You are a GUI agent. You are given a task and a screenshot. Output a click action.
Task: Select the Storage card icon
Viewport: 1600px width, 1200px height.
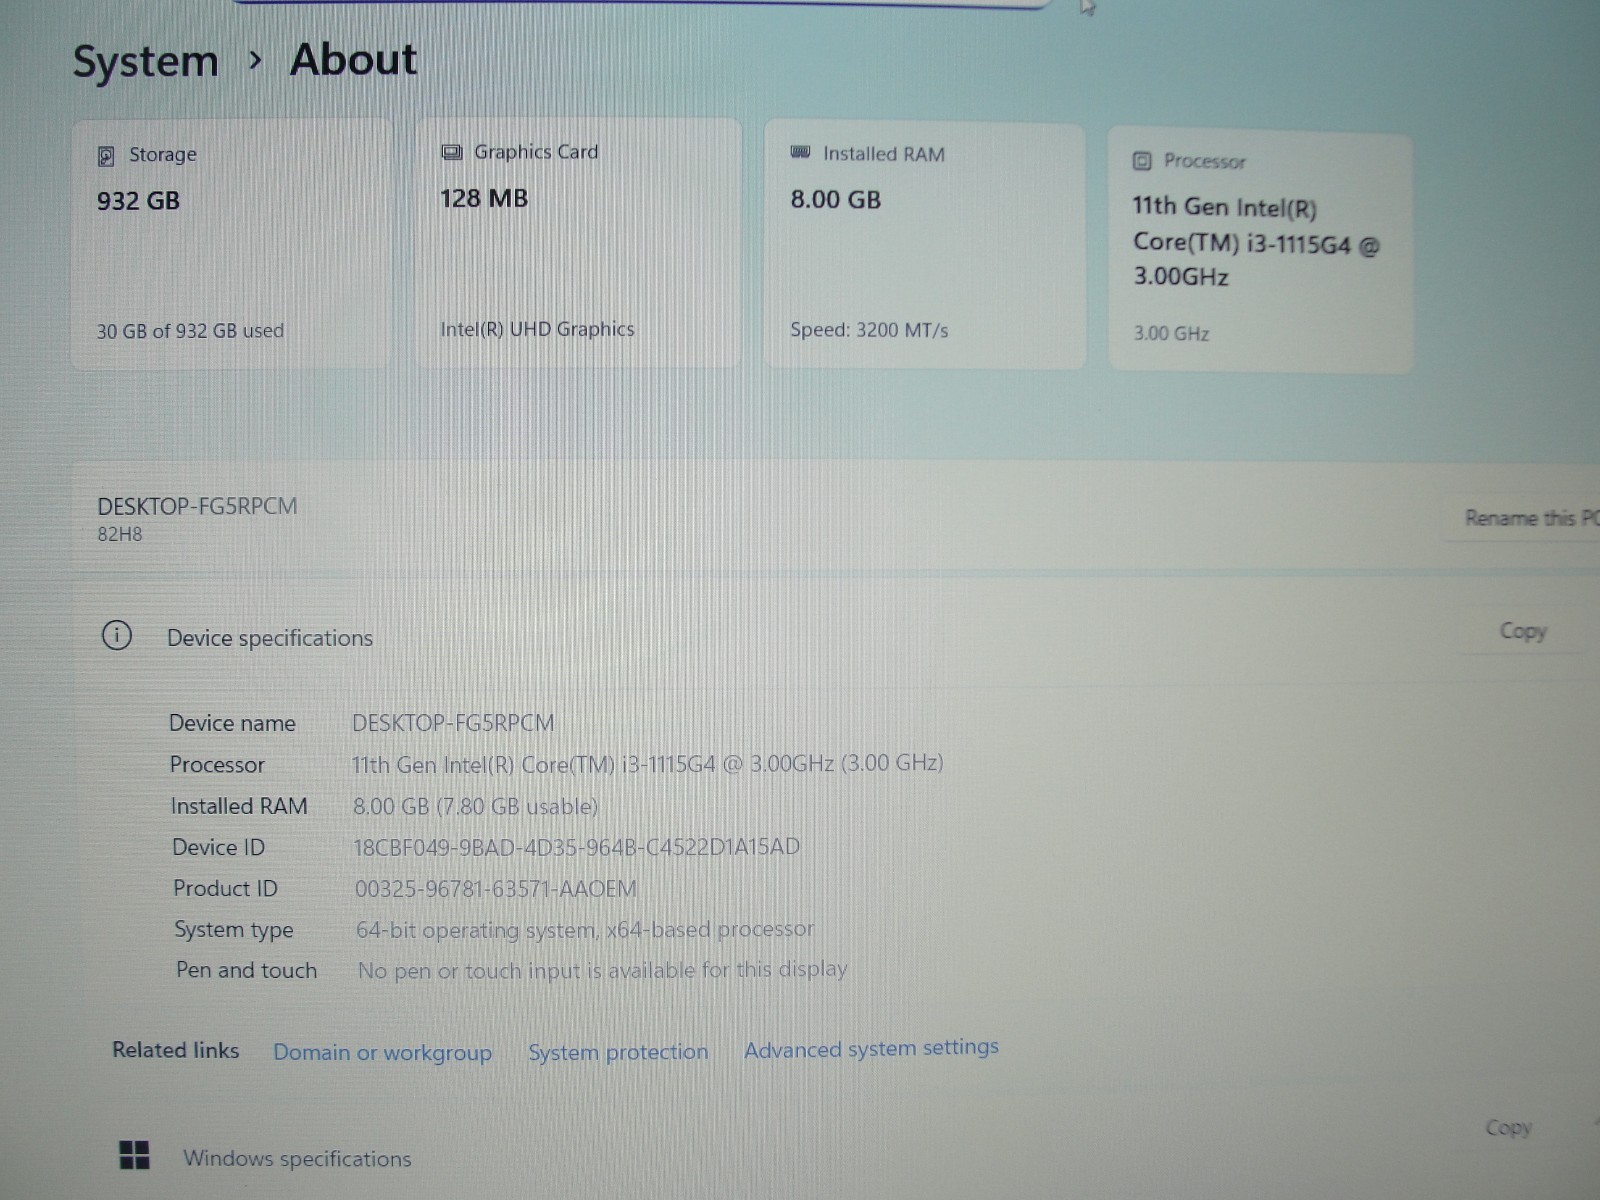click(x=106, y=156)
